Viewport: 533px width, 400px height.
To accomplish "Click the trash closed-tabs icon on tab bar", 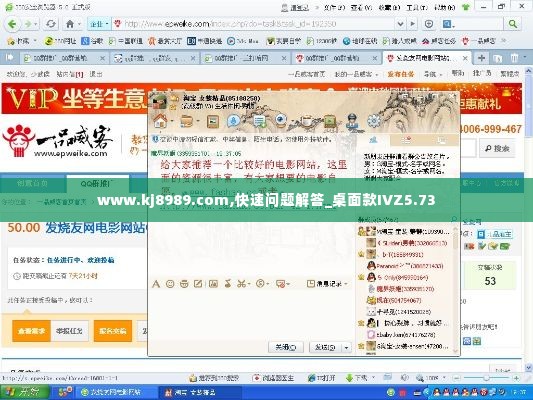I will pos(514,58).
